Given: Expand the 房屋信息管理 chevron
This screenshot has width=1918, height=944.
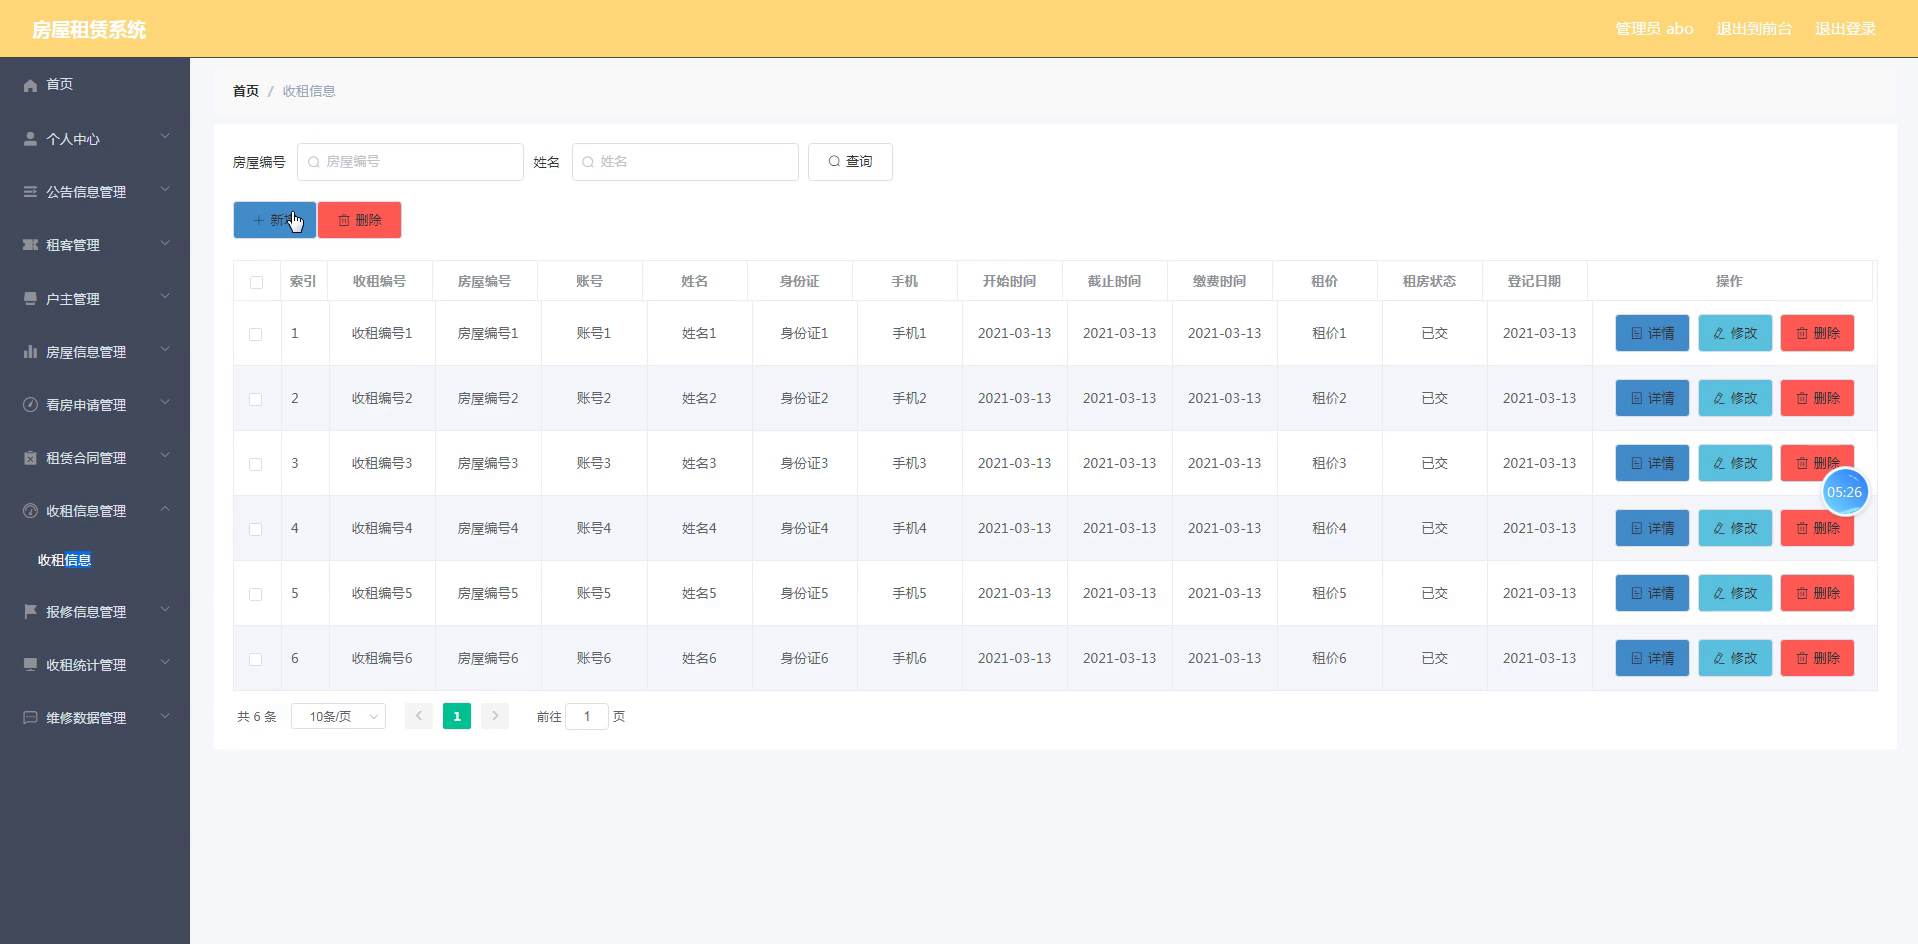Looking at the screenshot, I should [x=165, y=350].
